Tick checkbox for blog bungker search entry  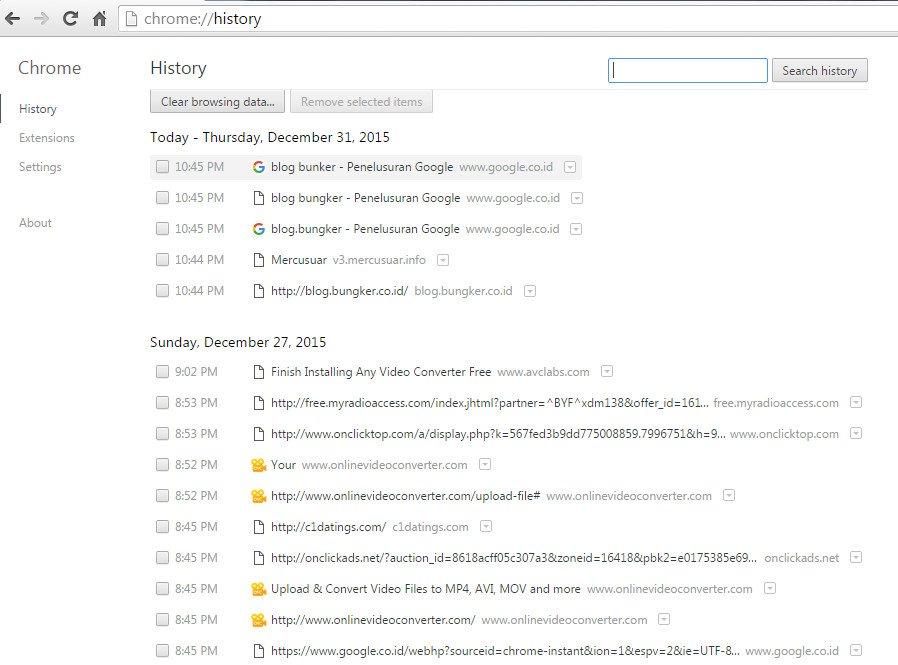point(163,198)
